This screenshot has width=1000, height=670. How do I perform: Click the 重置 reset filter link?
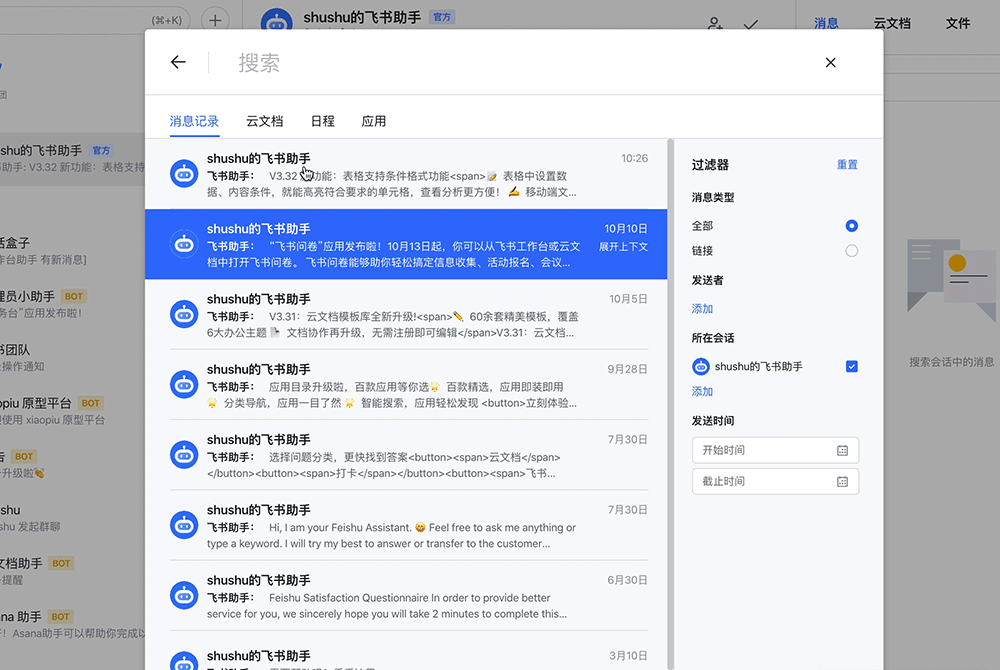point(847,164)
